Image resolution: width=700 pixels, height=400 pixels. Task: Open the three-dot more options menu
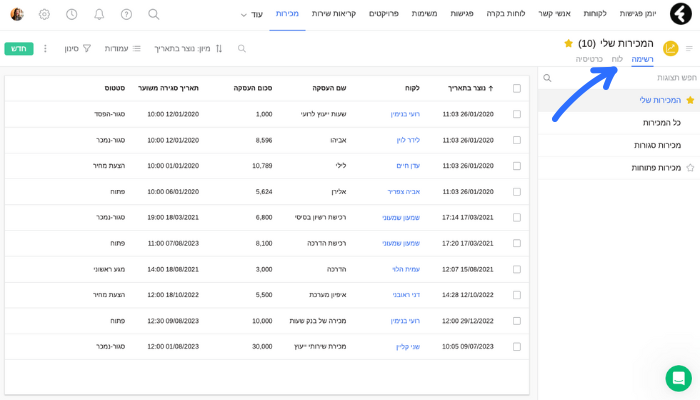coord(45,48)
